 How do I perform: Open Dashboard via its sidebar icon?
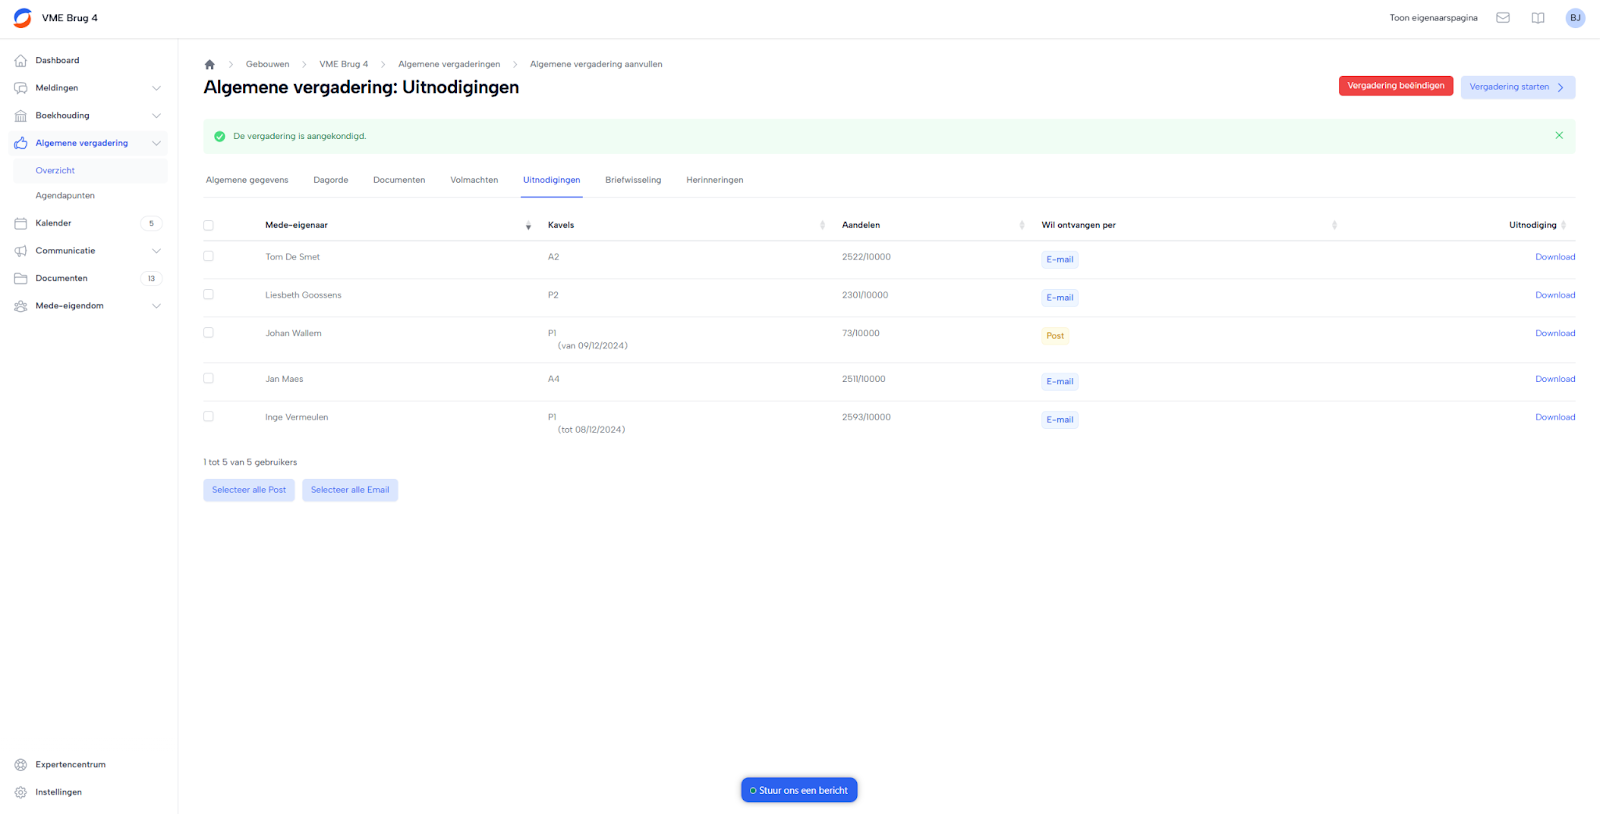[x=21, y=61]
